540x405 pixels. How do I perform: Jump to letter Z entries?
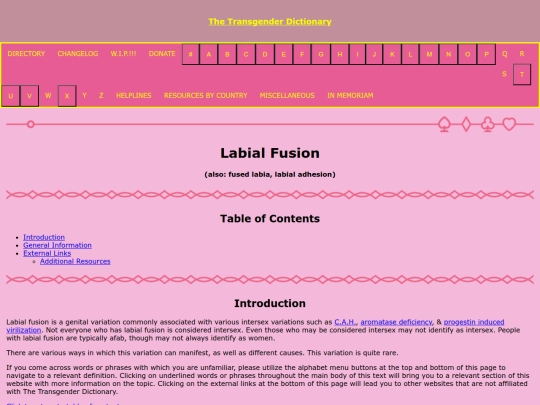101,95
